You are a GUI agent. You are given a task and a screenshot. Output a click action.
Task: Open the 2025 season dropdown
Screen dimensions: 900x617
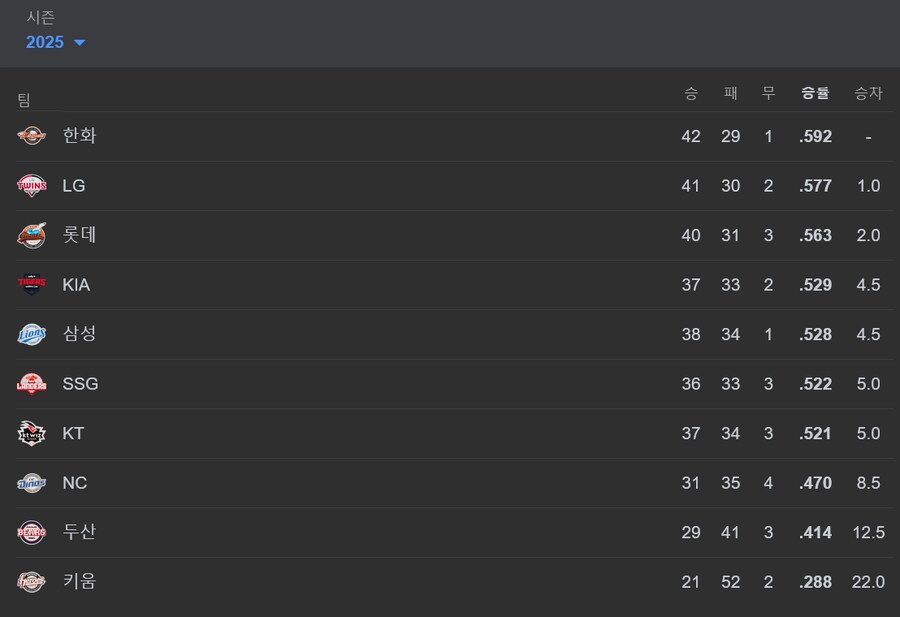point(56,42)
